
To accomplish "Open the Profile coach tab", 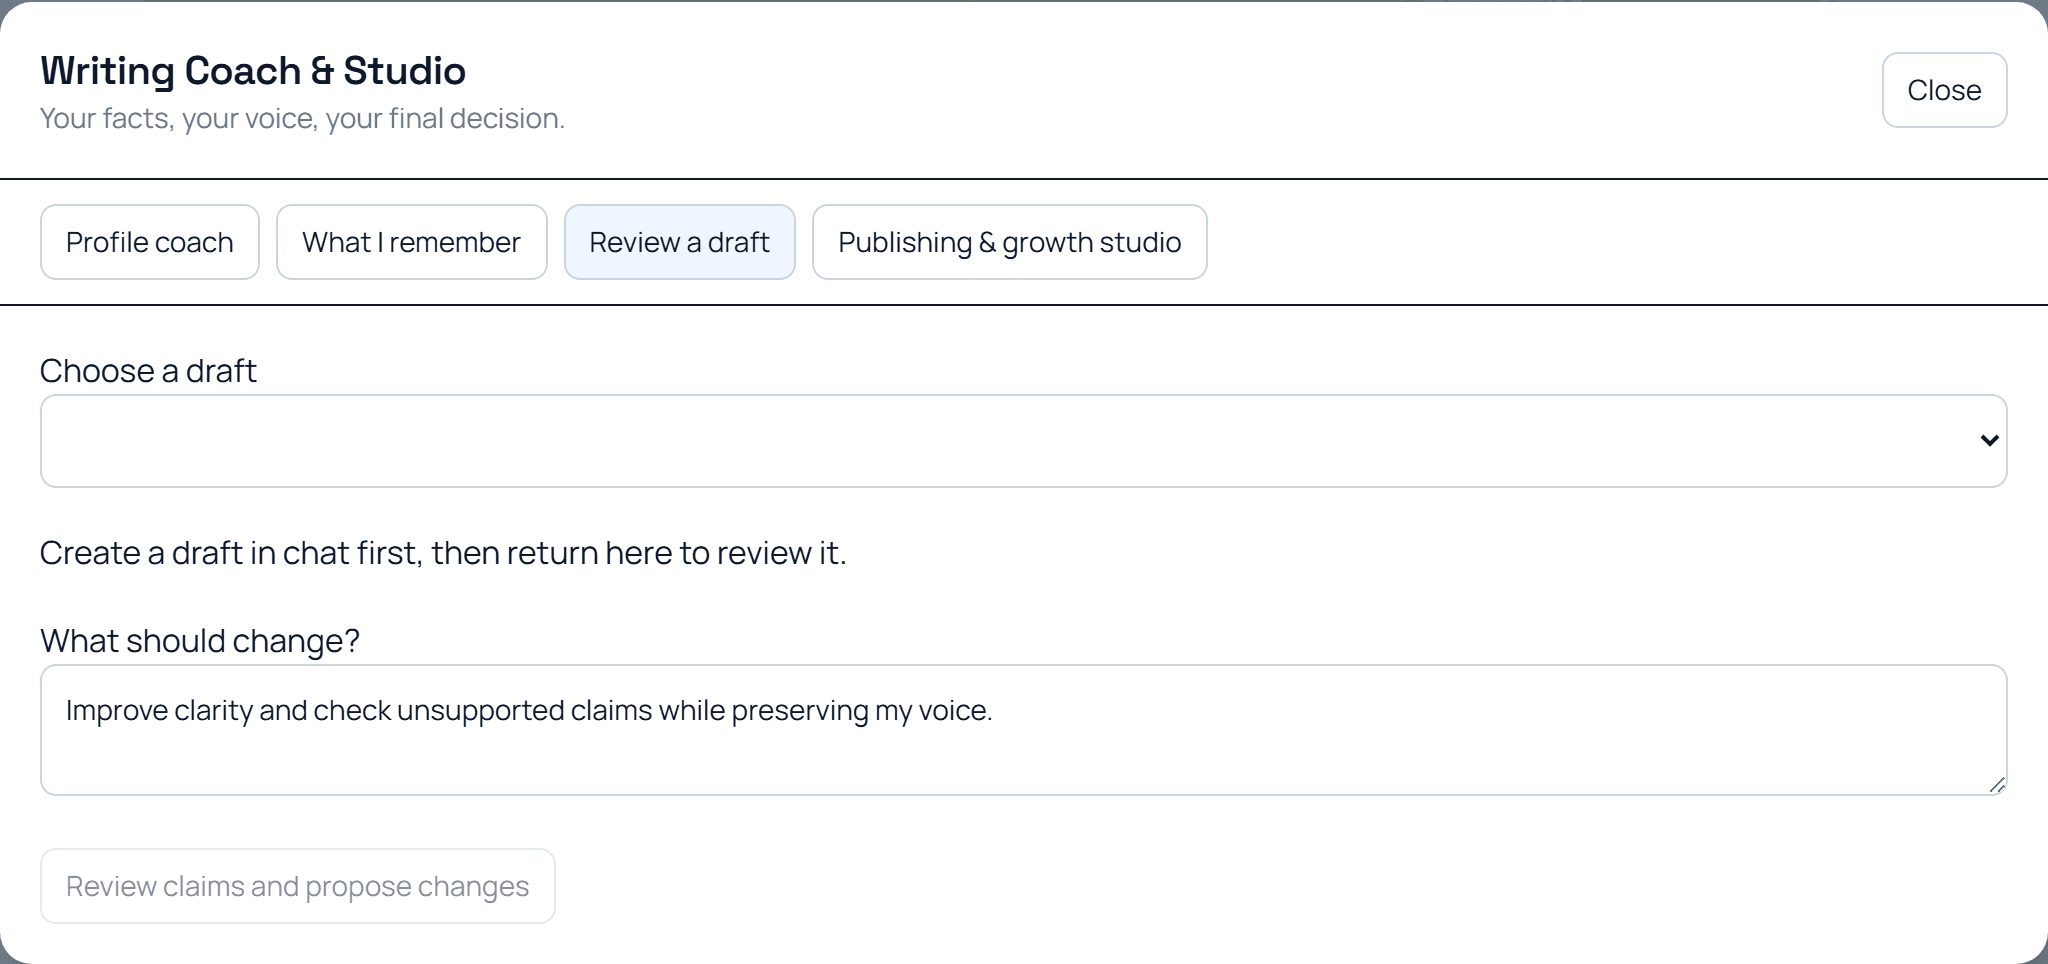I will pos(150,242).
